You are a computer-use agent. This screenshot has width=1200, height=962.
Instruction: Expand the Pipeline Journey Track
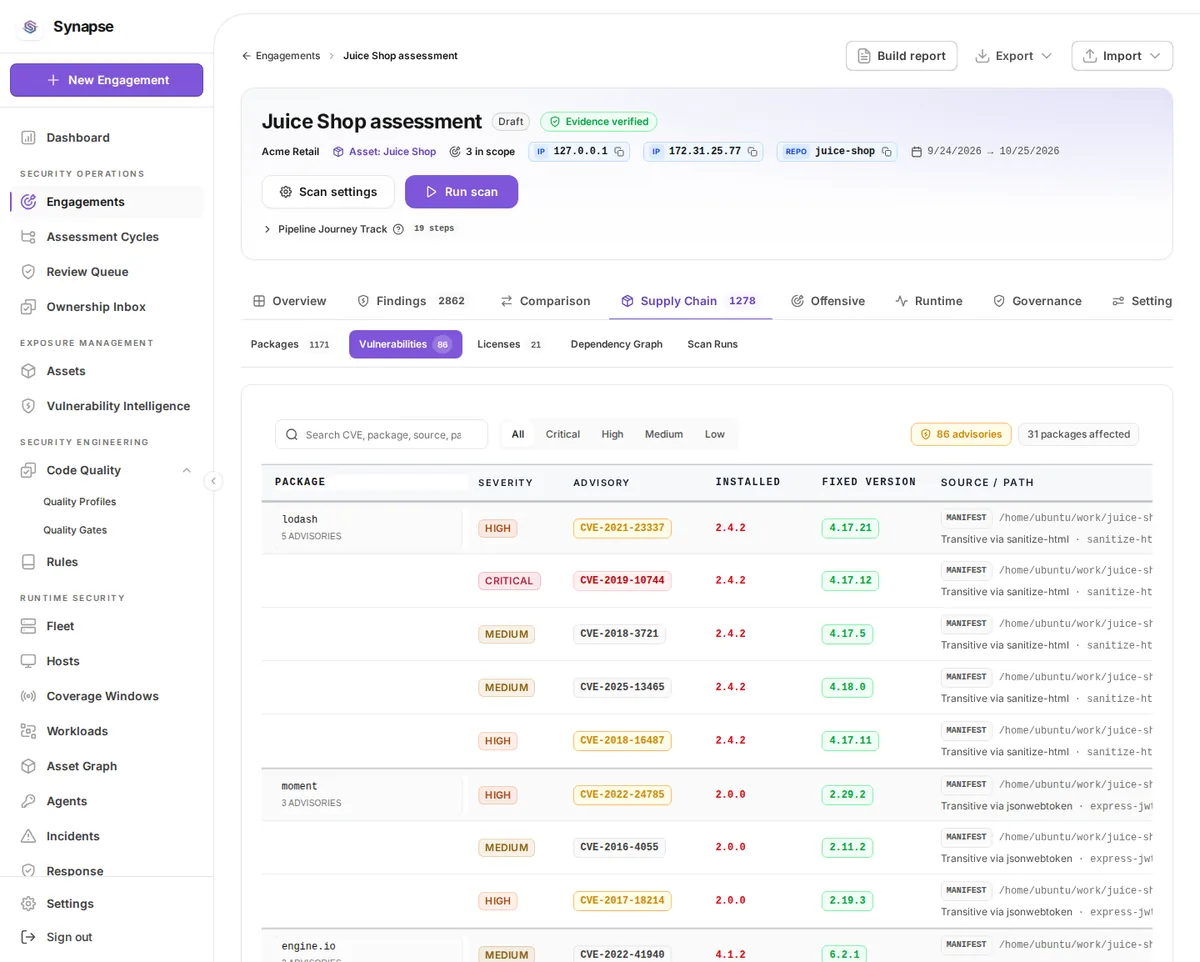coord(267,229)
